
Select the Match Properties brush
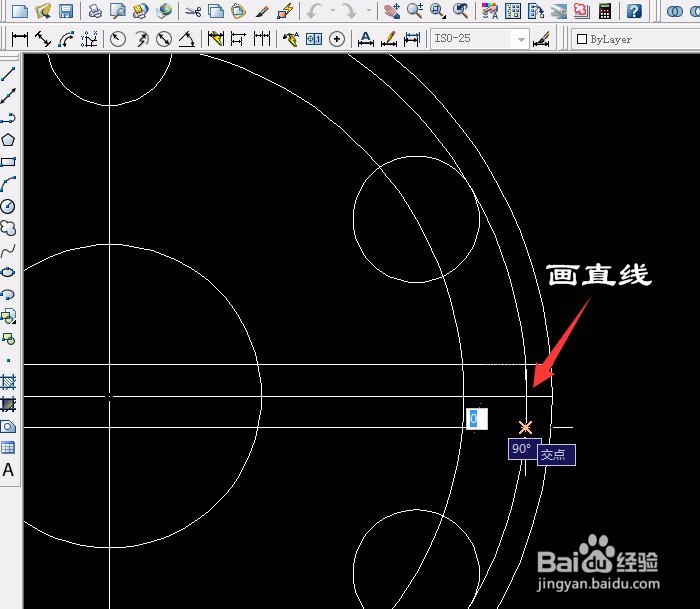coord(262,11)
